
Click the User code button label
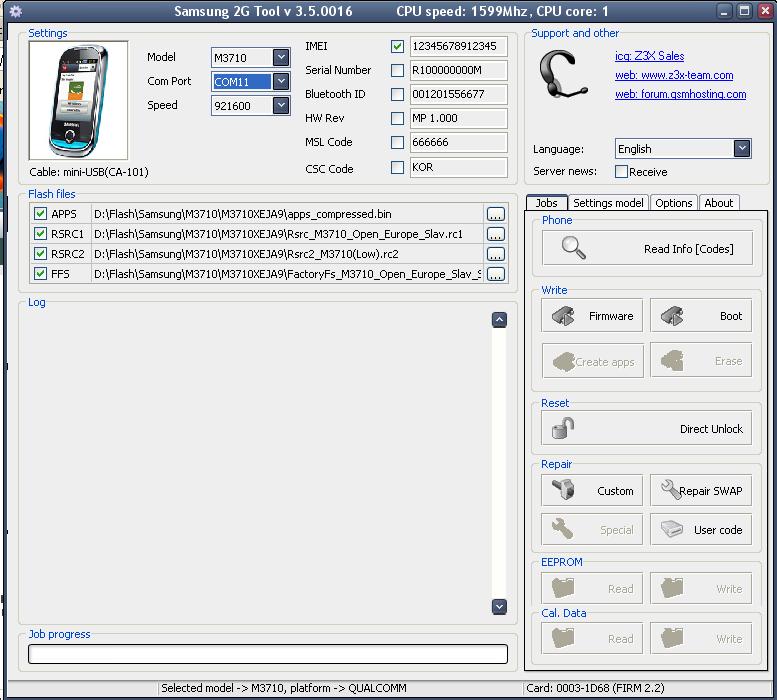coord(718,530)
